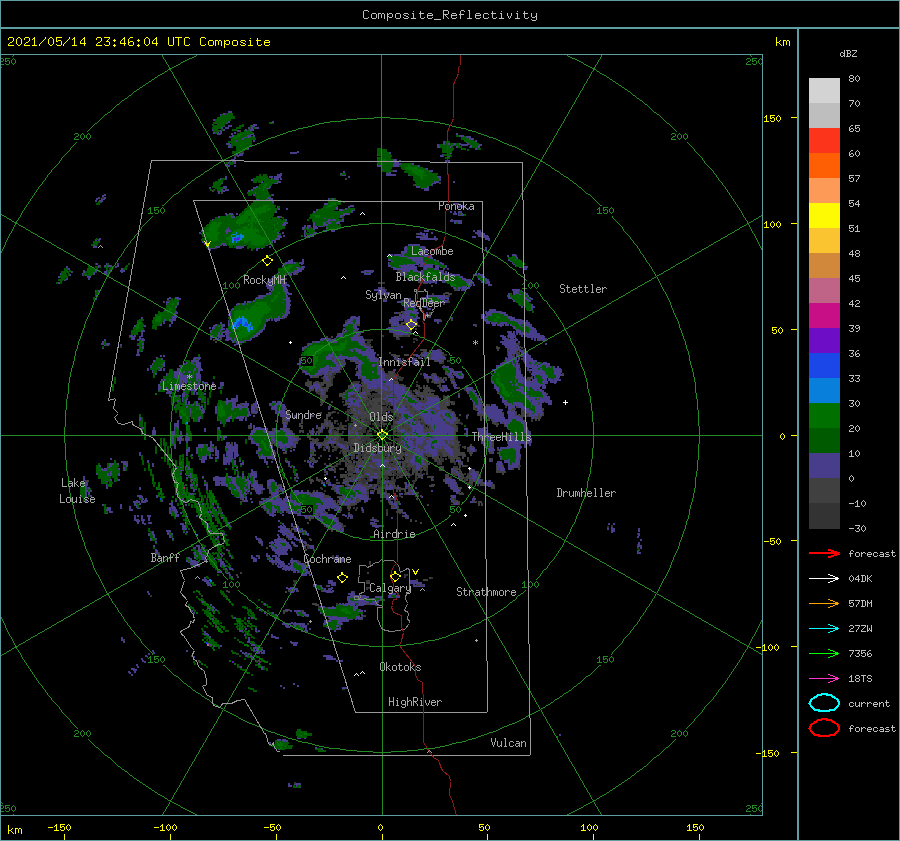Select the ThreeHills label
Screen dimensions: 900x841
pos(502,437)
